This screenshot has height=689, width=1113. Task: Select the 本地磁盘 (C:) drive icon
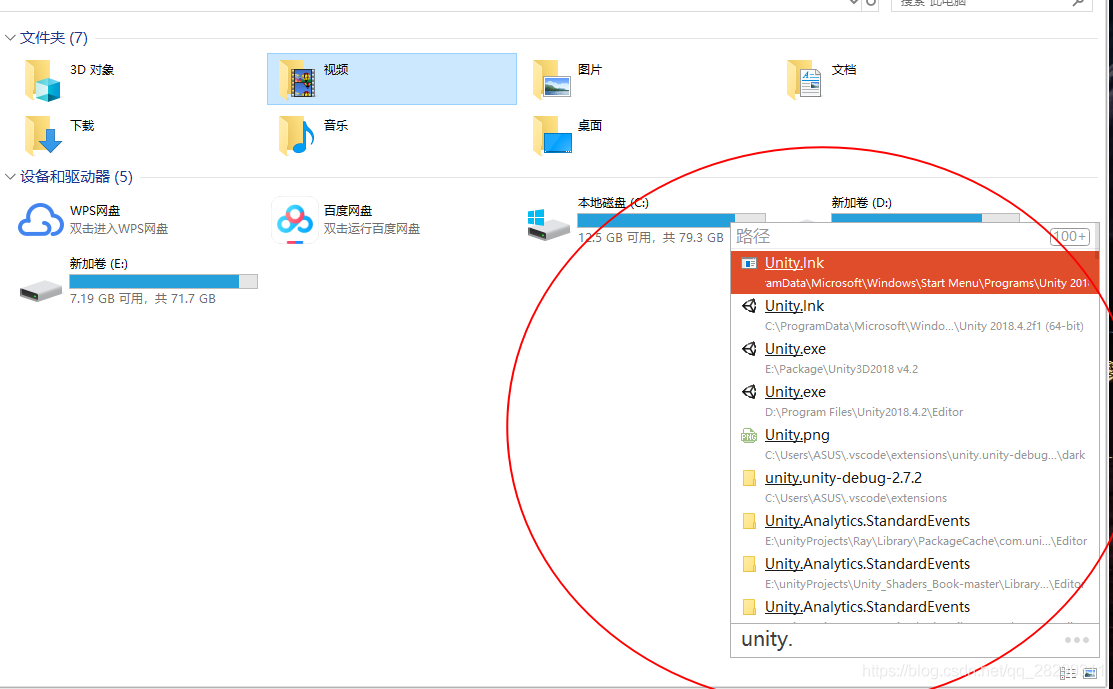548,224
